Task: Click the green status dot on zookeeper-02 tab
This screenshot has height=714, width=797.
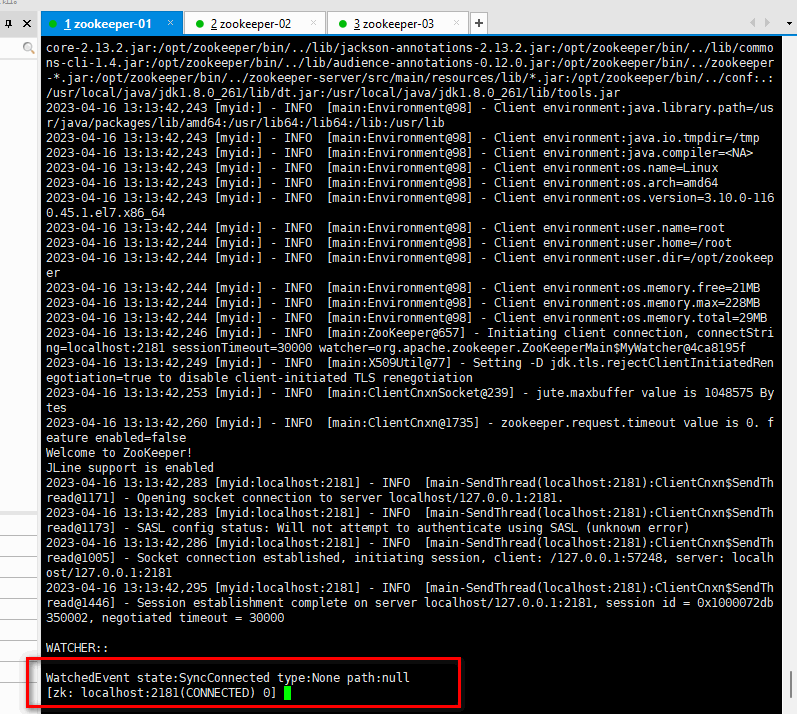Action: pos(200,24)
